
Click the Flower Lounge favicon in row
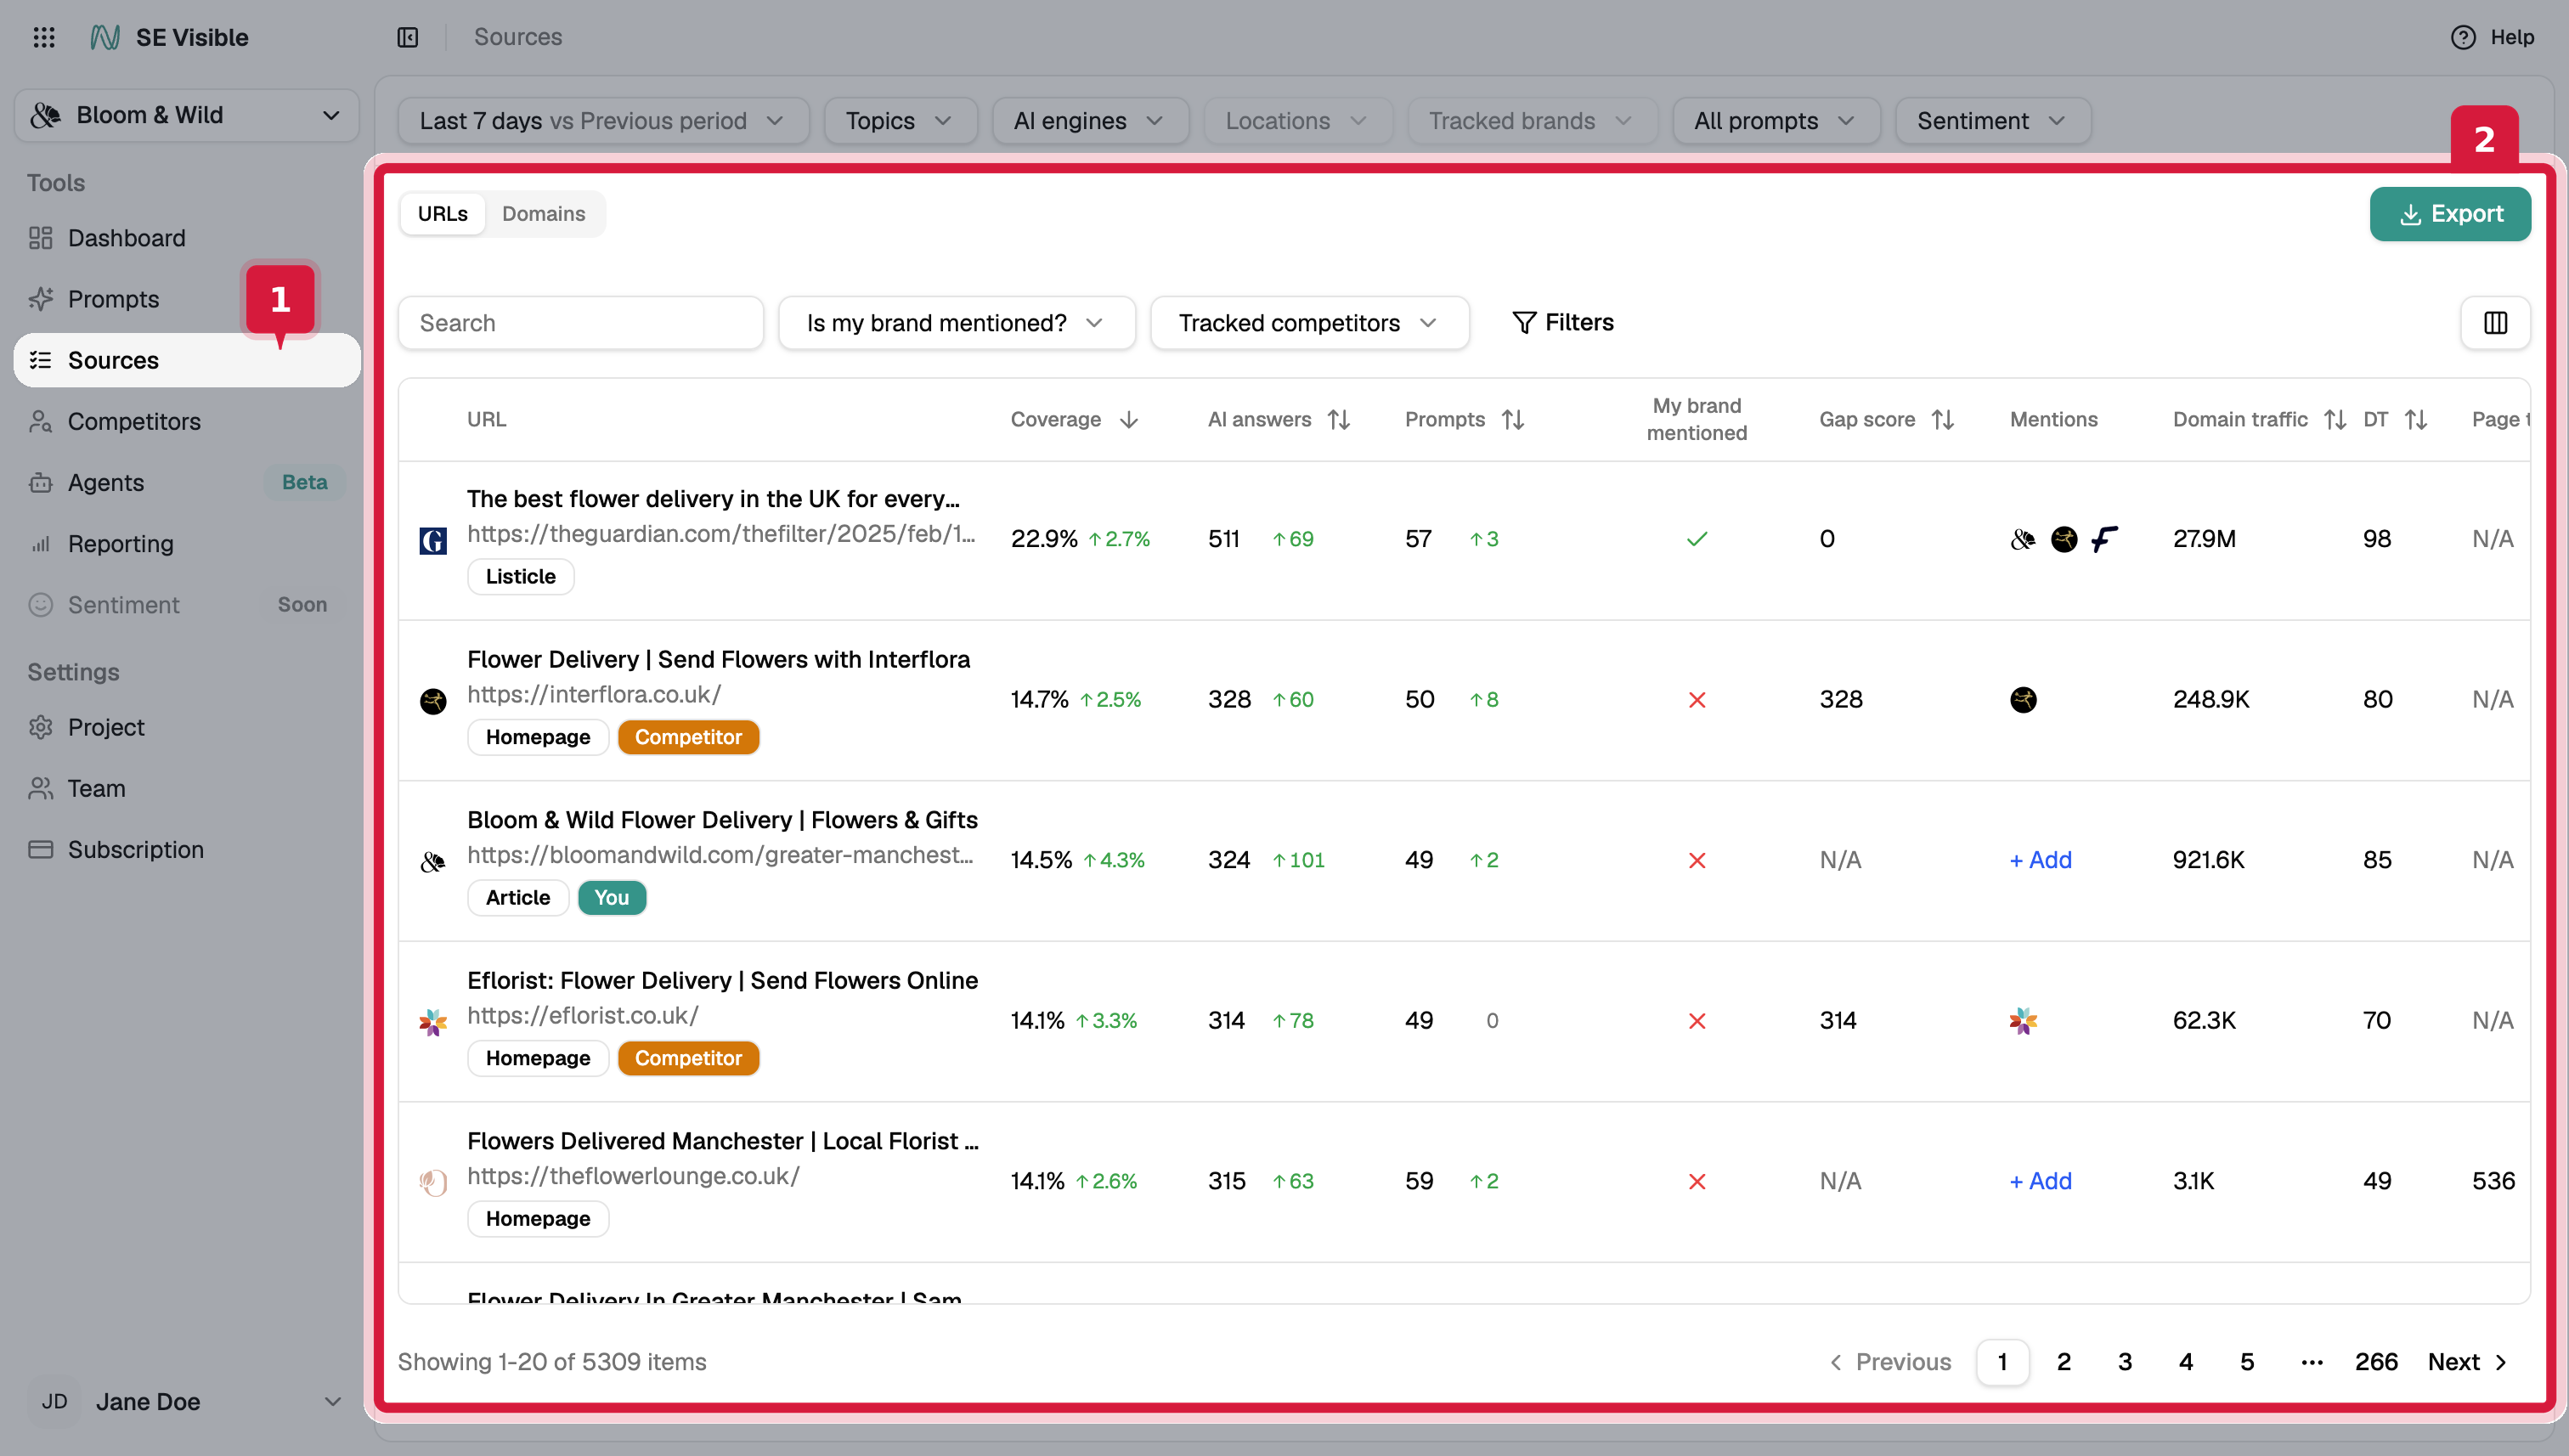(433, 1183)
